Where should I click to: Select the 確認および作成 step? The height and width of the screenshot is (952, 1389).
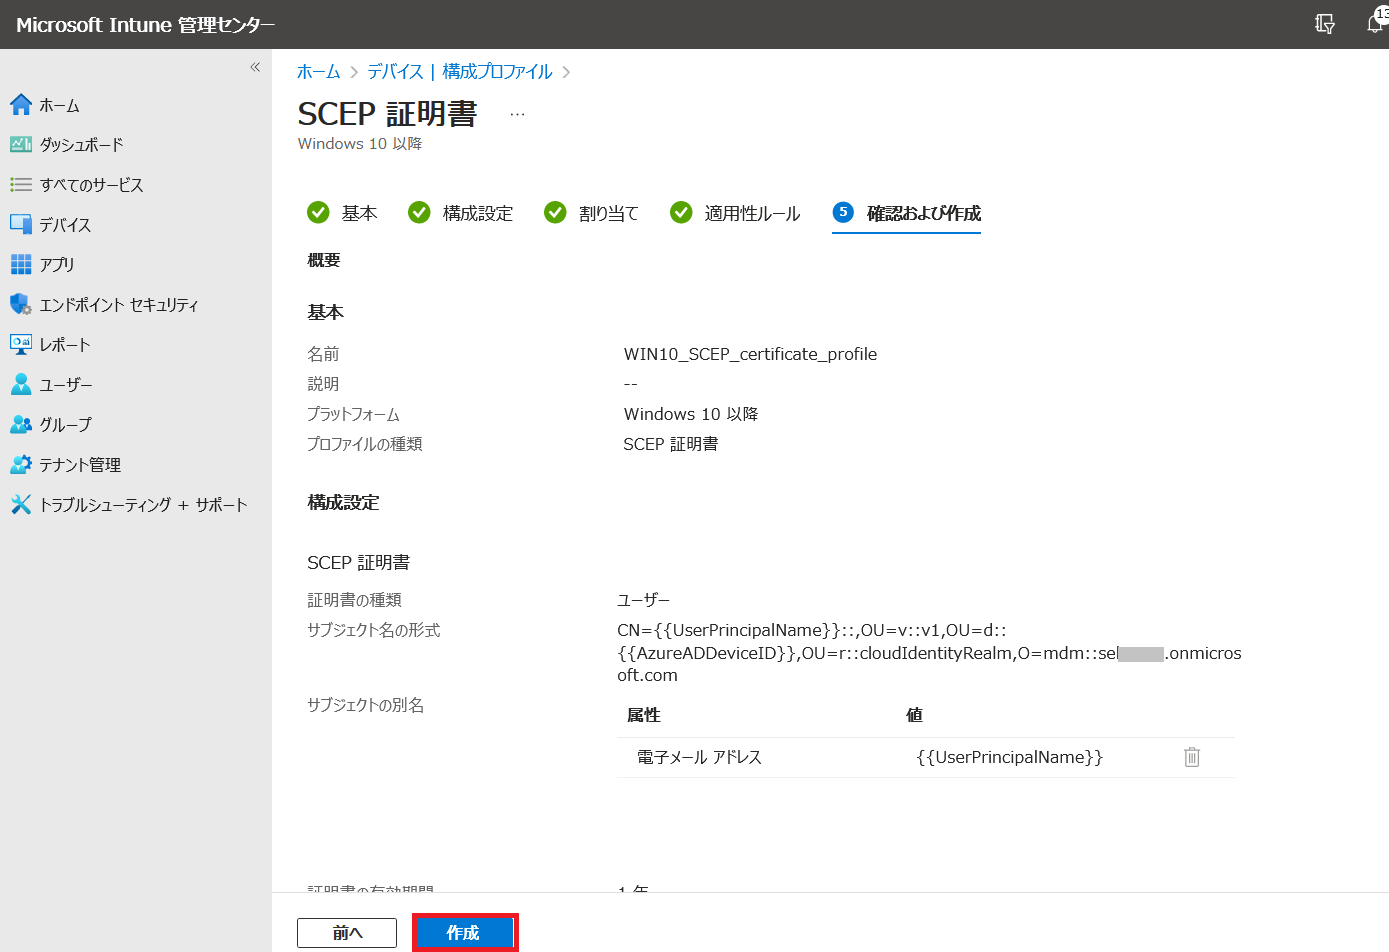[906, 213]
